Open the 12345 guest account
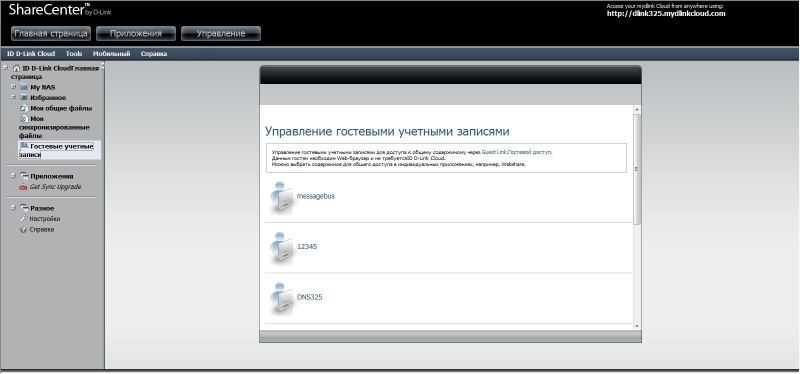 tap(307, 246)
